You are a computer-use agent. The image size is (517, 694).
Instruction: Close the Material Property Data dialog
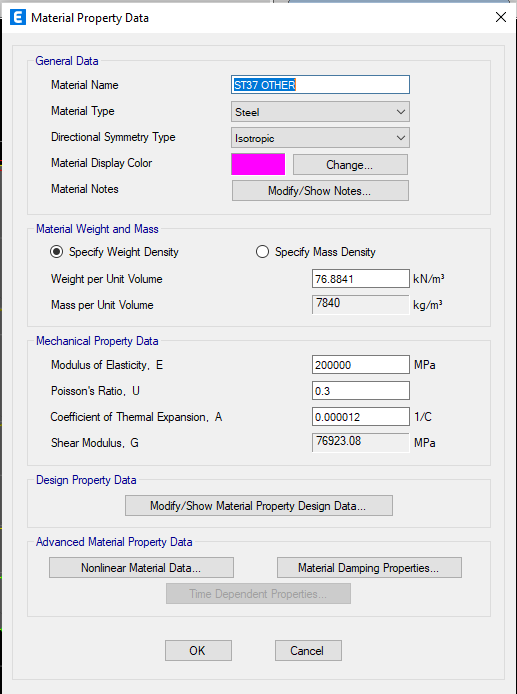[501, 17]
